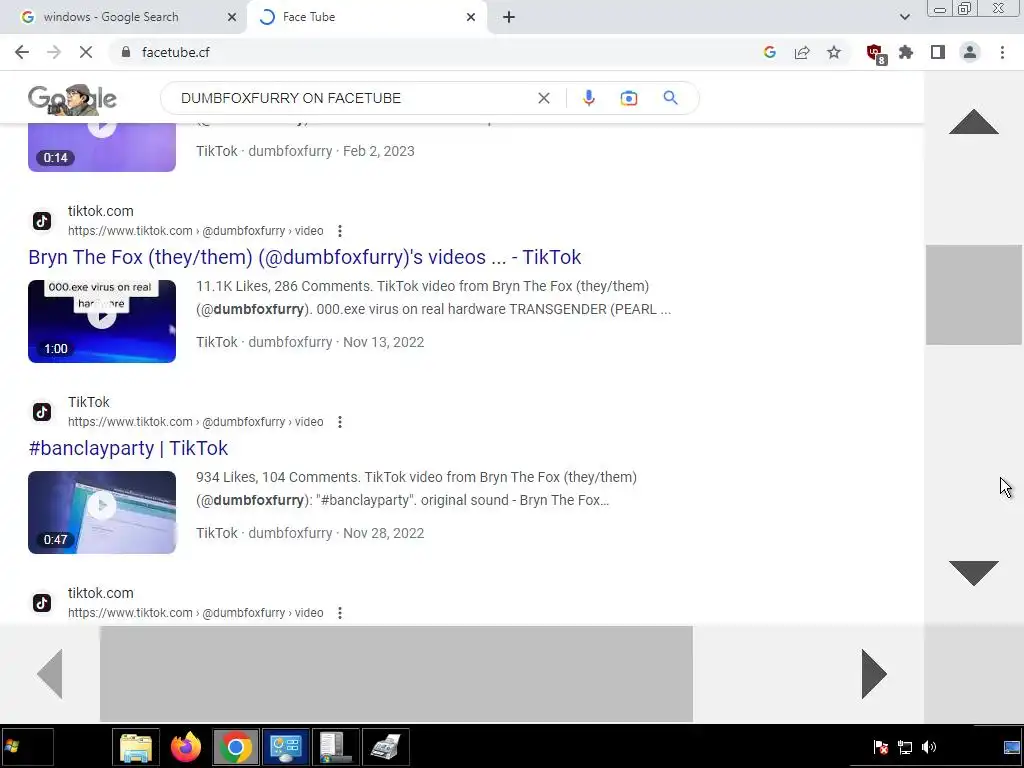This screenshot has width=1024, height=768.
Task: Click the vertical scrollbar up arrow
Action: (973, 122)
